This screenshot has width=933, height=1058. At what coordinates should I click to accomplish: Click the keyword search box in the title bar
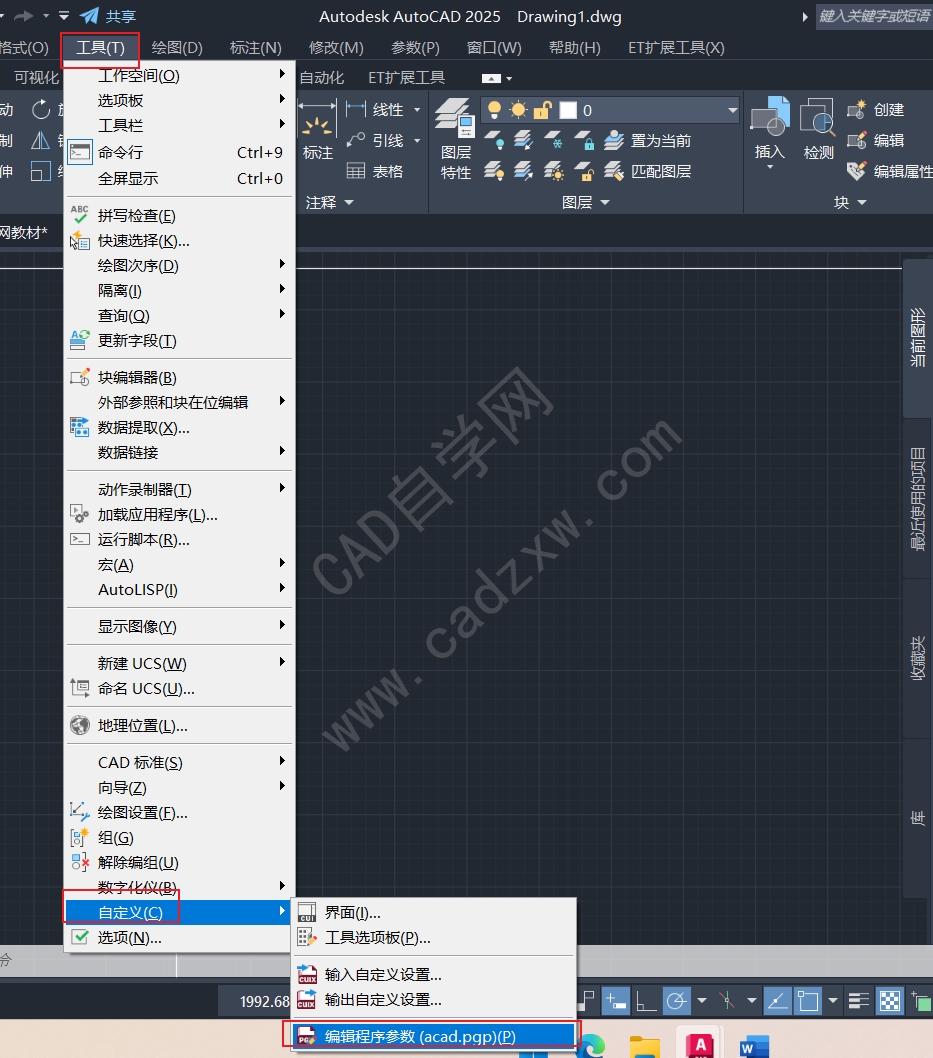[x=874, y=16]
